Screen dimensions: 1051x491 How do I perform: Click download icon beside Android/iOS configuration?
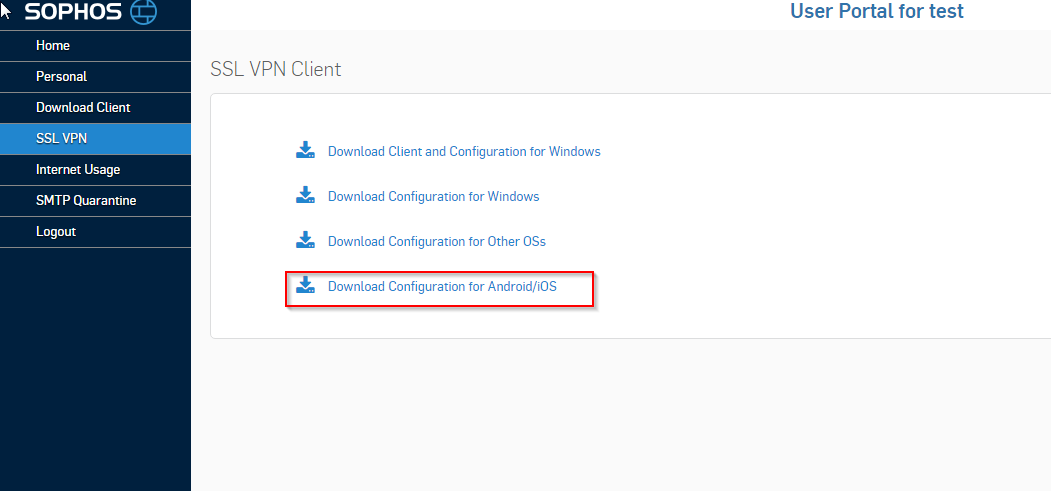(x=305, y=287)
